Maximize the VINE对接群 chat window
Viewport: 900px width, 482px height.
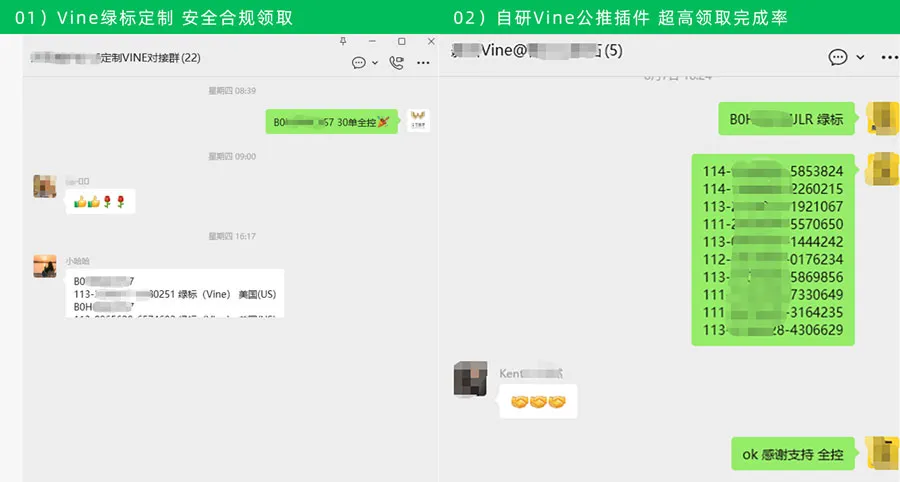pyautogui.click(x=402, y=41)
